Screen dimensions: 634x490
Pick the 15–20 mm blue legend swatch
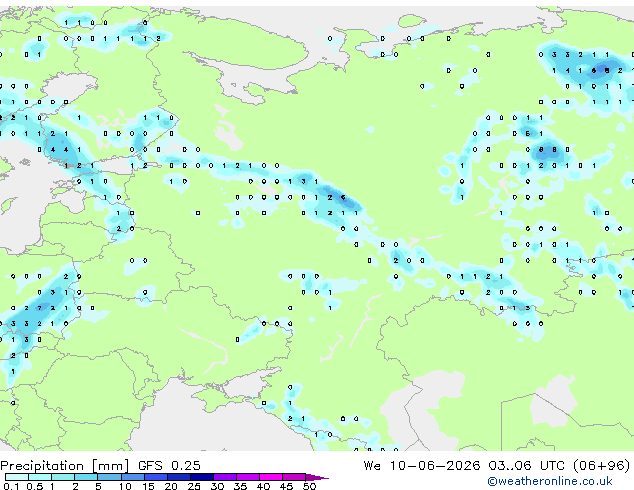pyautogui.click(x=156, y=477)
